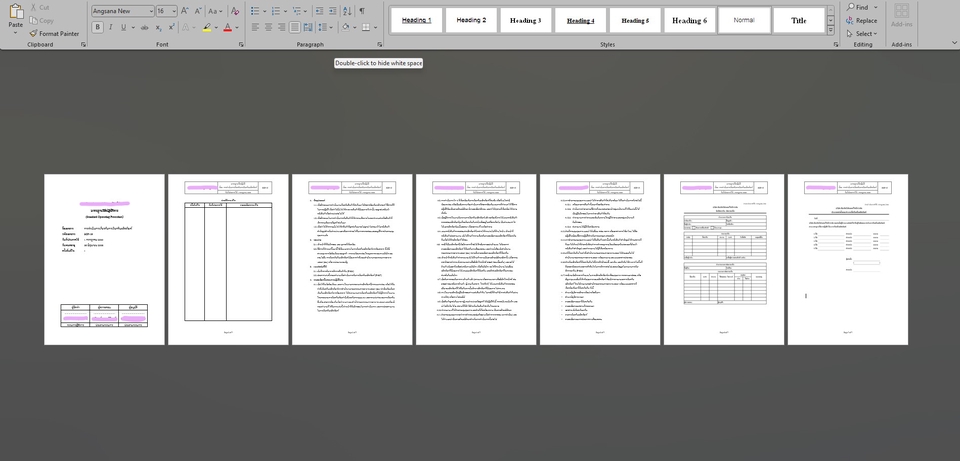
Task: Click Find in Editing group
Action: (x=858, y=7)
